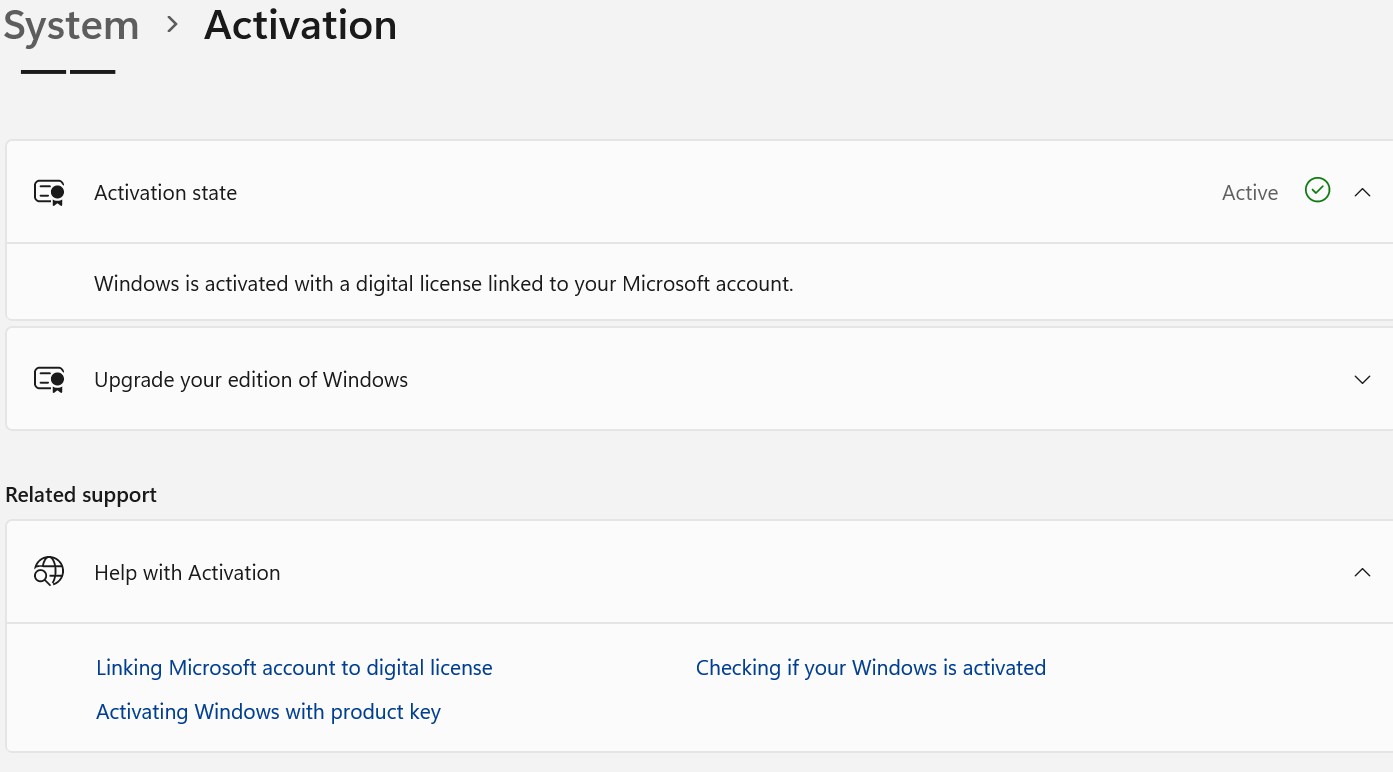Expand the Upgrade your edition of Windows section

[x=1362, y=379]
